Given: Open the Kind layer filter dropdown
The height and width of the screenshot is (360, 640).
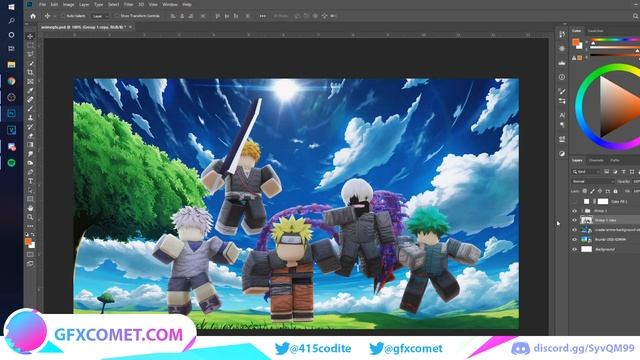Looking at the screenshot, I should point(586,172).
